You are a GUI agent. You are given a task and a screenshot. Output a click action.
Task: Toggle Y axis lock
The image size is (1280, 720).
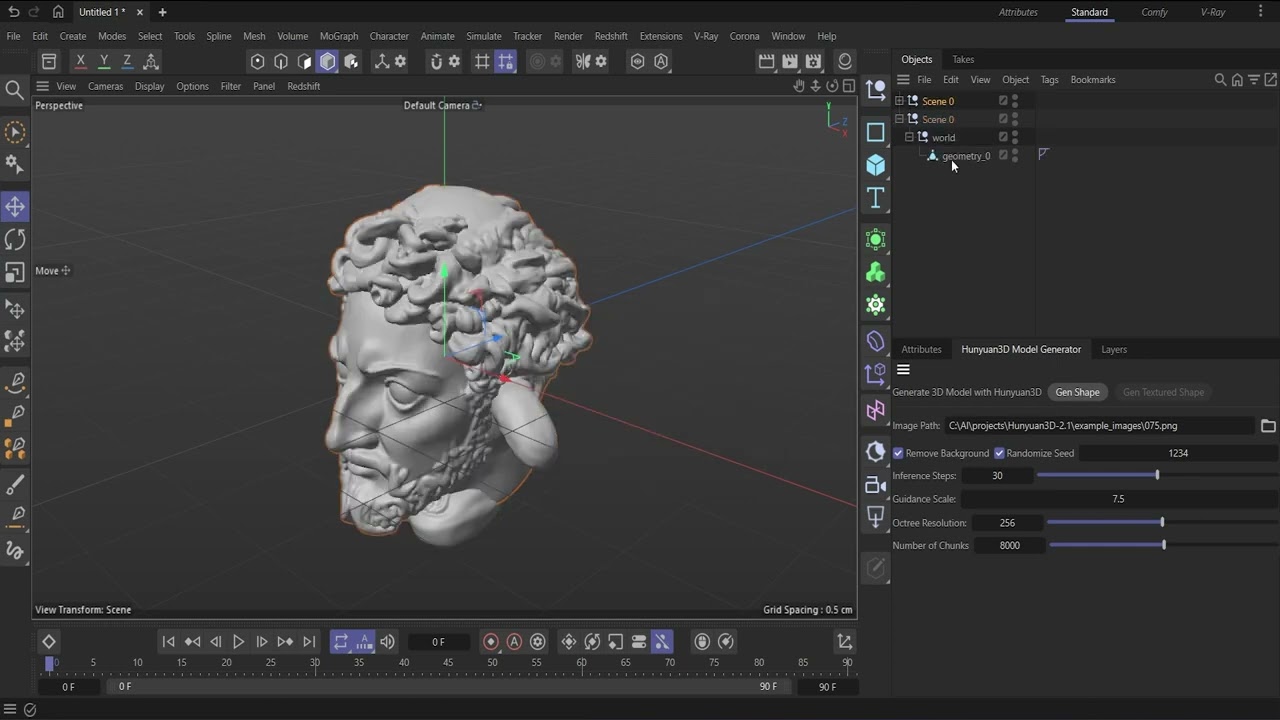click(x=104, y=62)
